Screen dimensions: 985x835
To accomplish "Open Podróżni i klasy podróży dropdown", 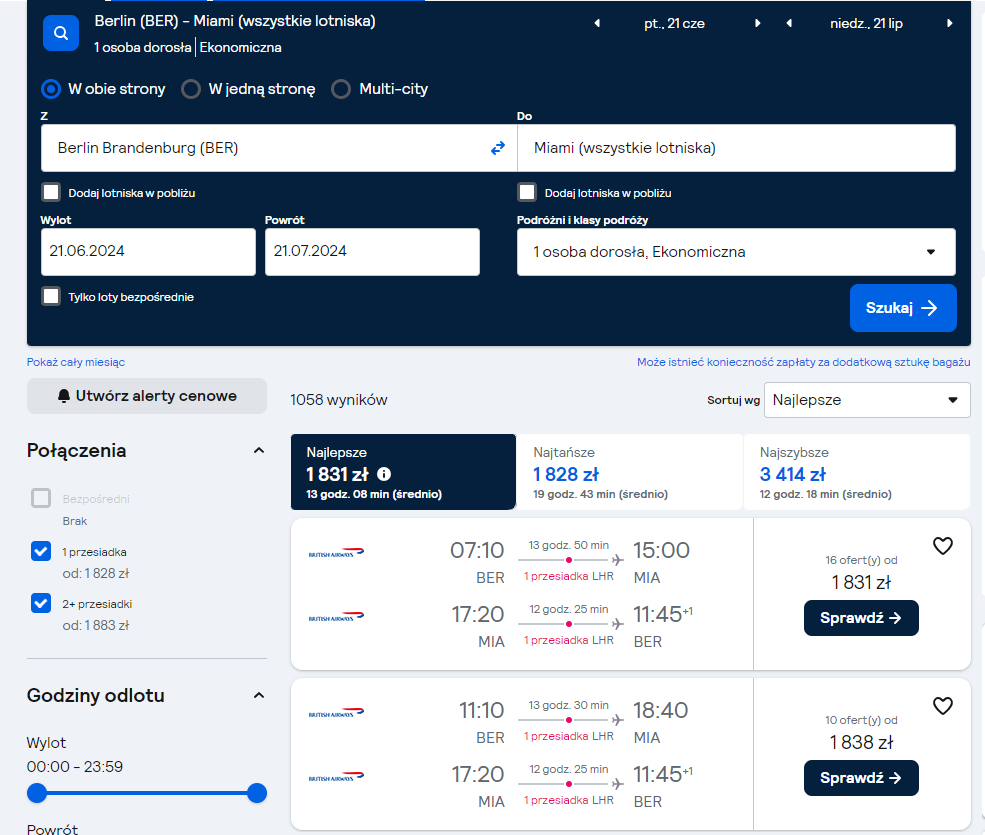I will 736,252.
